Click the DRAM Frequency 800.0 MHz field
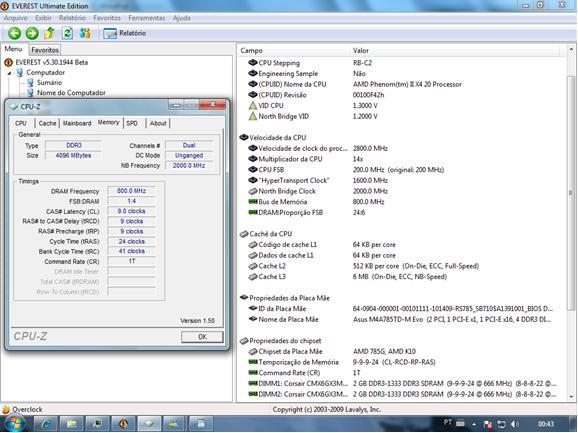The image size is (578, 433). 132,191
